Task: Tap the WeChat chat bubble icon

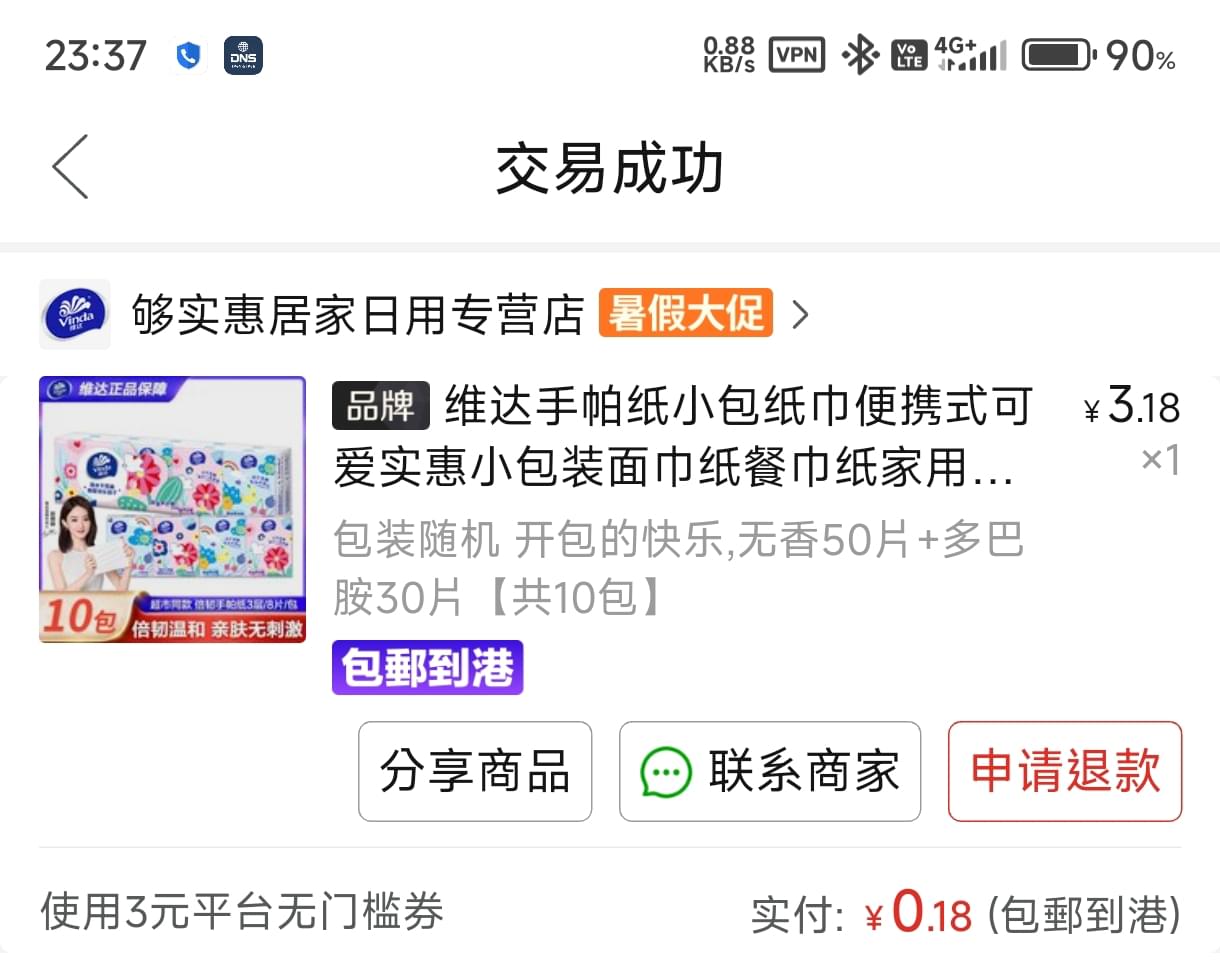Action: (666, 772)
